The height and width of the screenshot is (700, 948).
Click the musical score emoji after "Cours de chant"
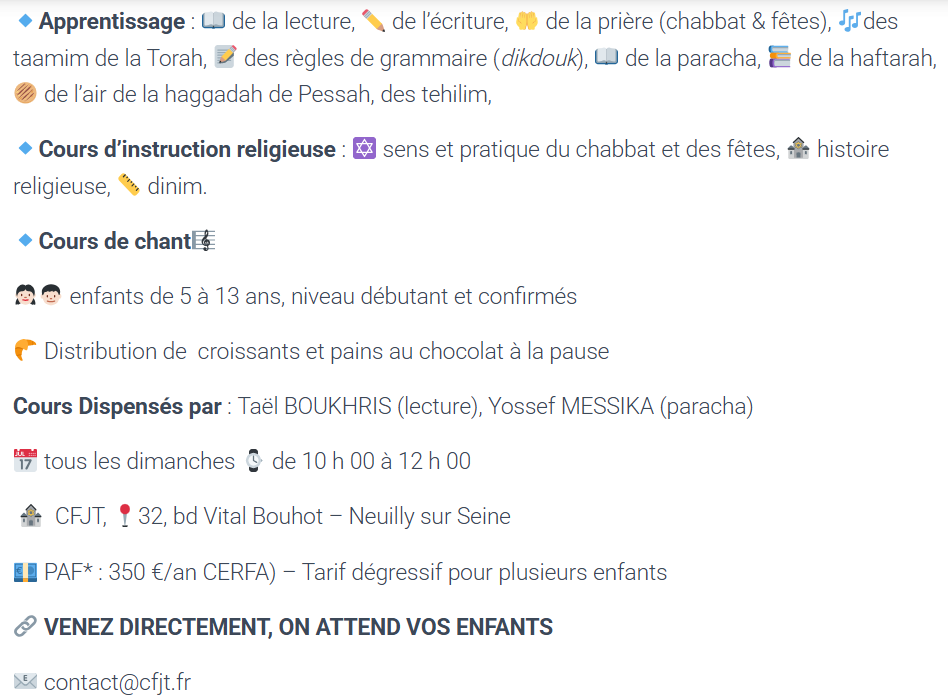click(x=204, y=241)
